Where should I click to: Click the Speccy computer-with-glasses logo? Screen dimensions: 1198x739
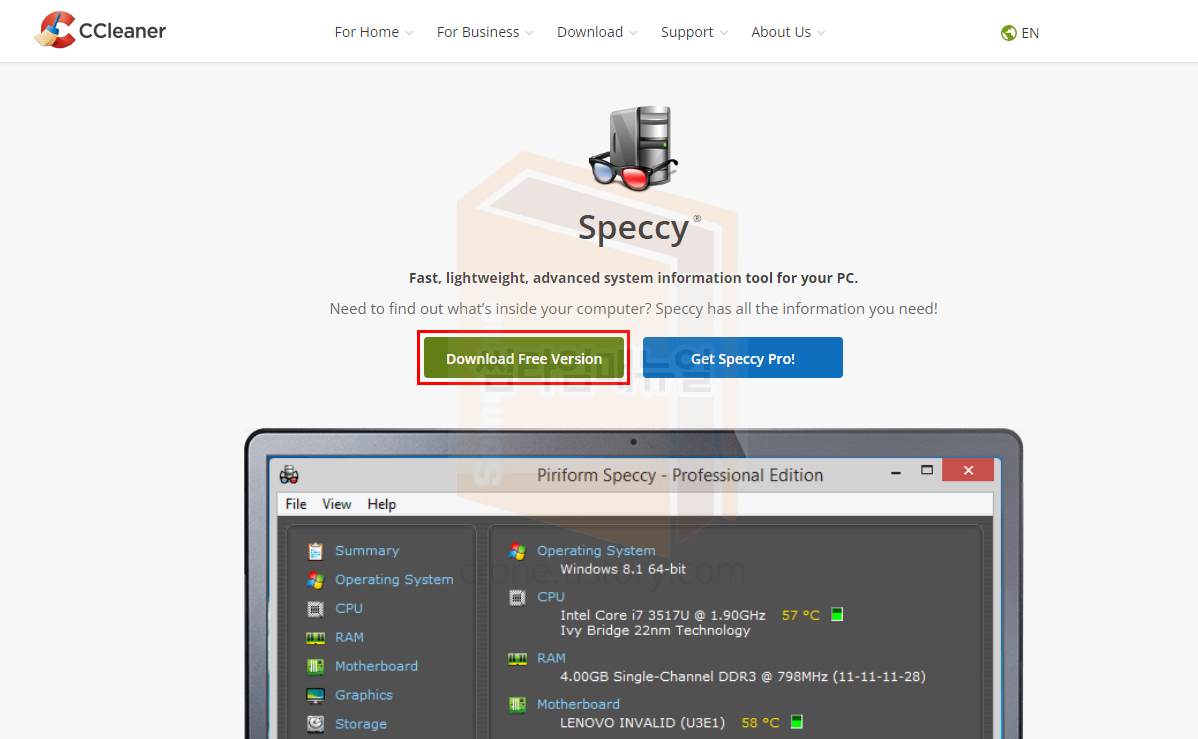(x=633, y=147)
